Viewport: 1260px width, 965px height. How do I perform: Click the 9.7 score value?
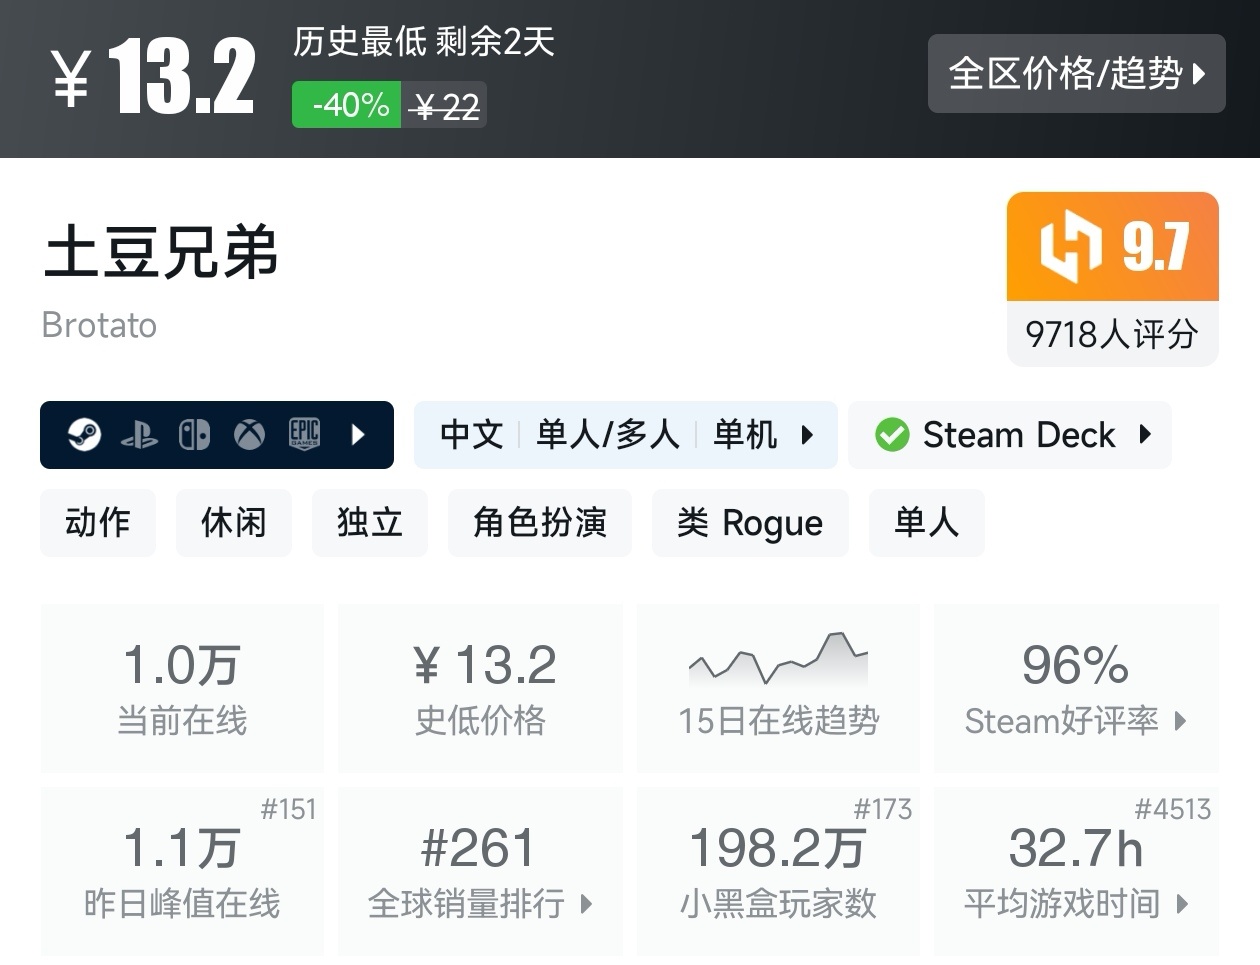pyautogui.click(x=1155, y=246)
